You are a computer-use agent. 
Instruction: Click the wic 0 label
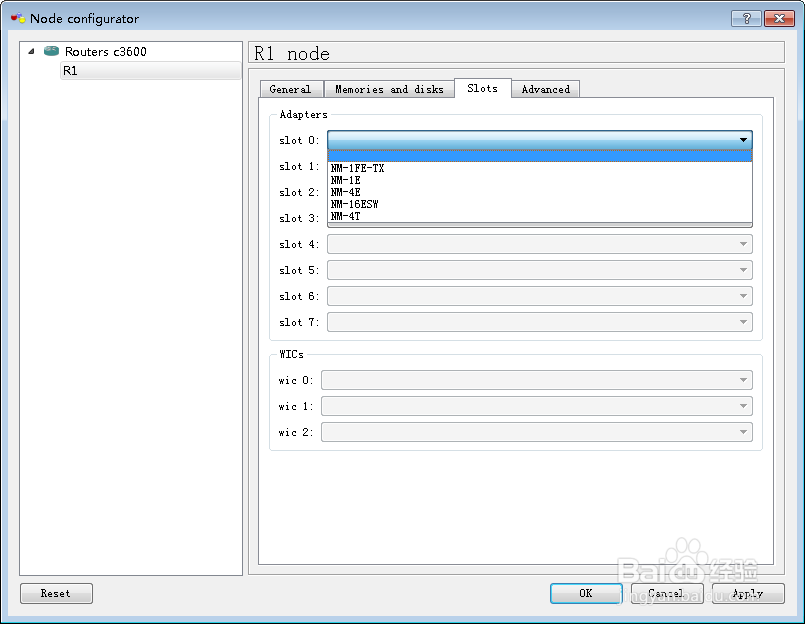[x=296, y=381]
